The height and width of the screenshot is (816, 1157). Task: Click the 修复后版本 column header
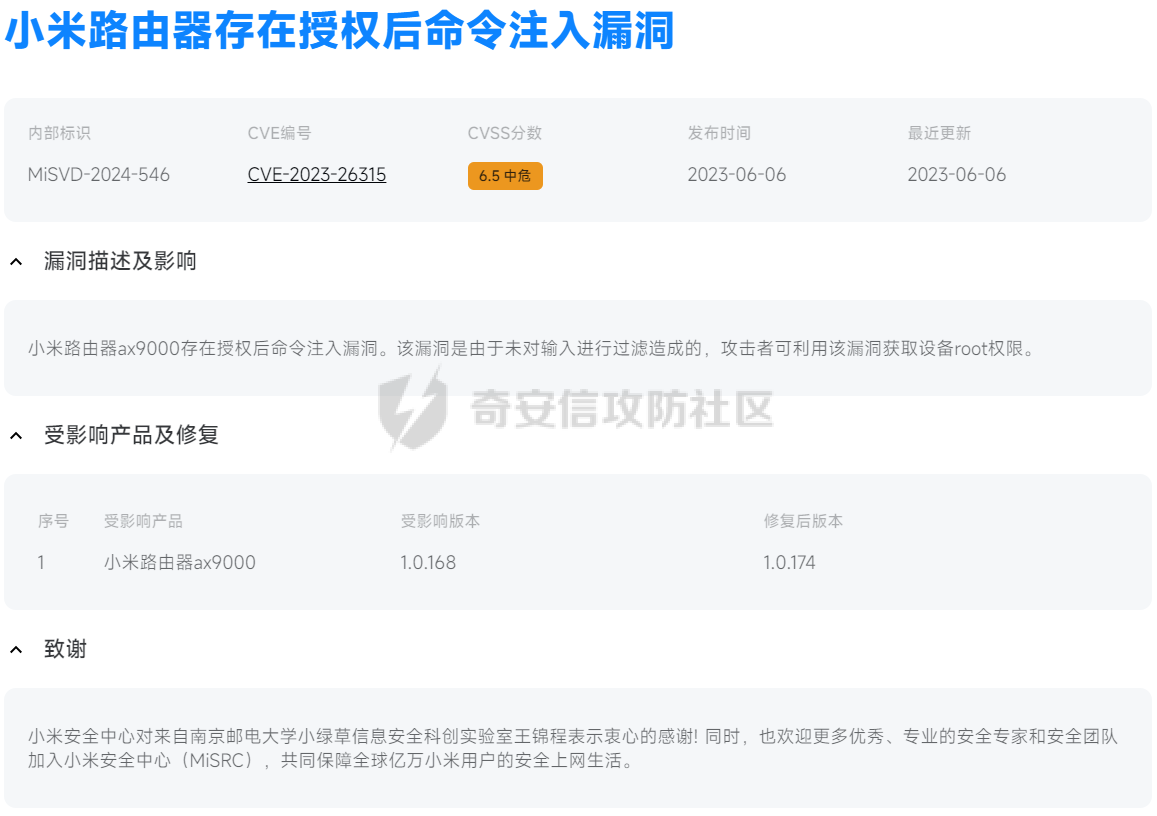[x=803, y=521]
